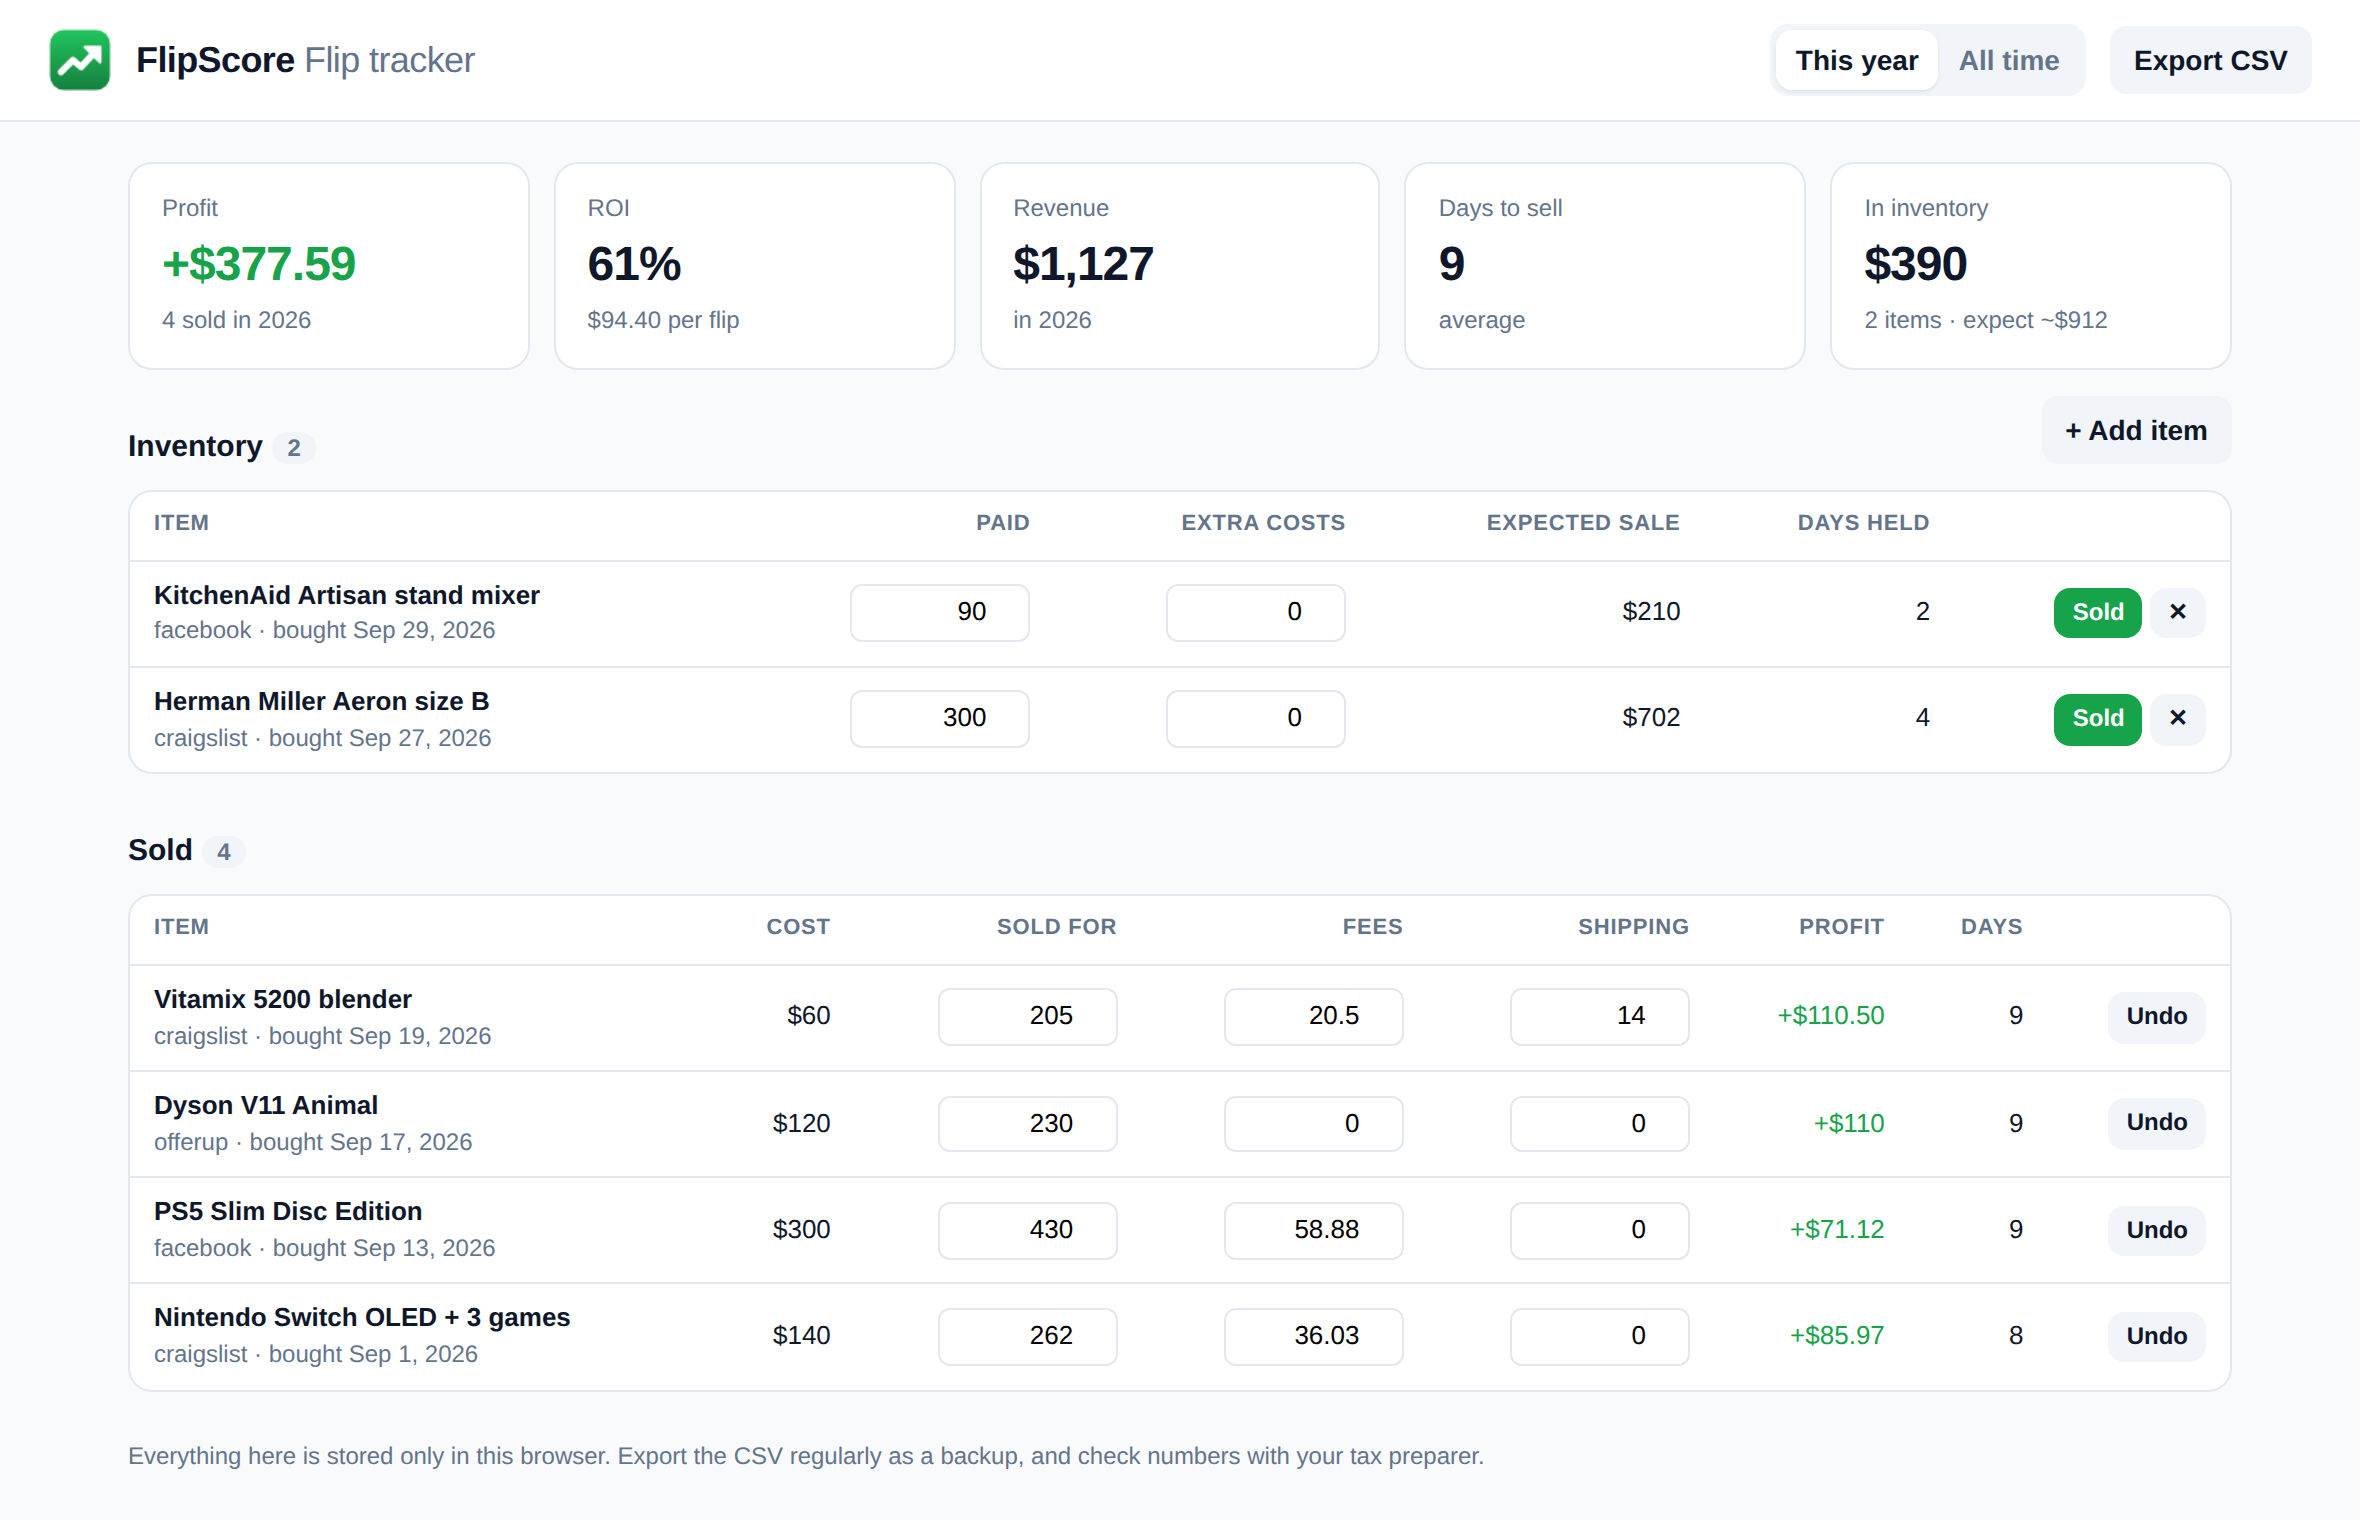Edit PS5 Slim shipping field
This screenshot has width=2360, height=1520.
pyautogui.click(x=1599, y=1230)
